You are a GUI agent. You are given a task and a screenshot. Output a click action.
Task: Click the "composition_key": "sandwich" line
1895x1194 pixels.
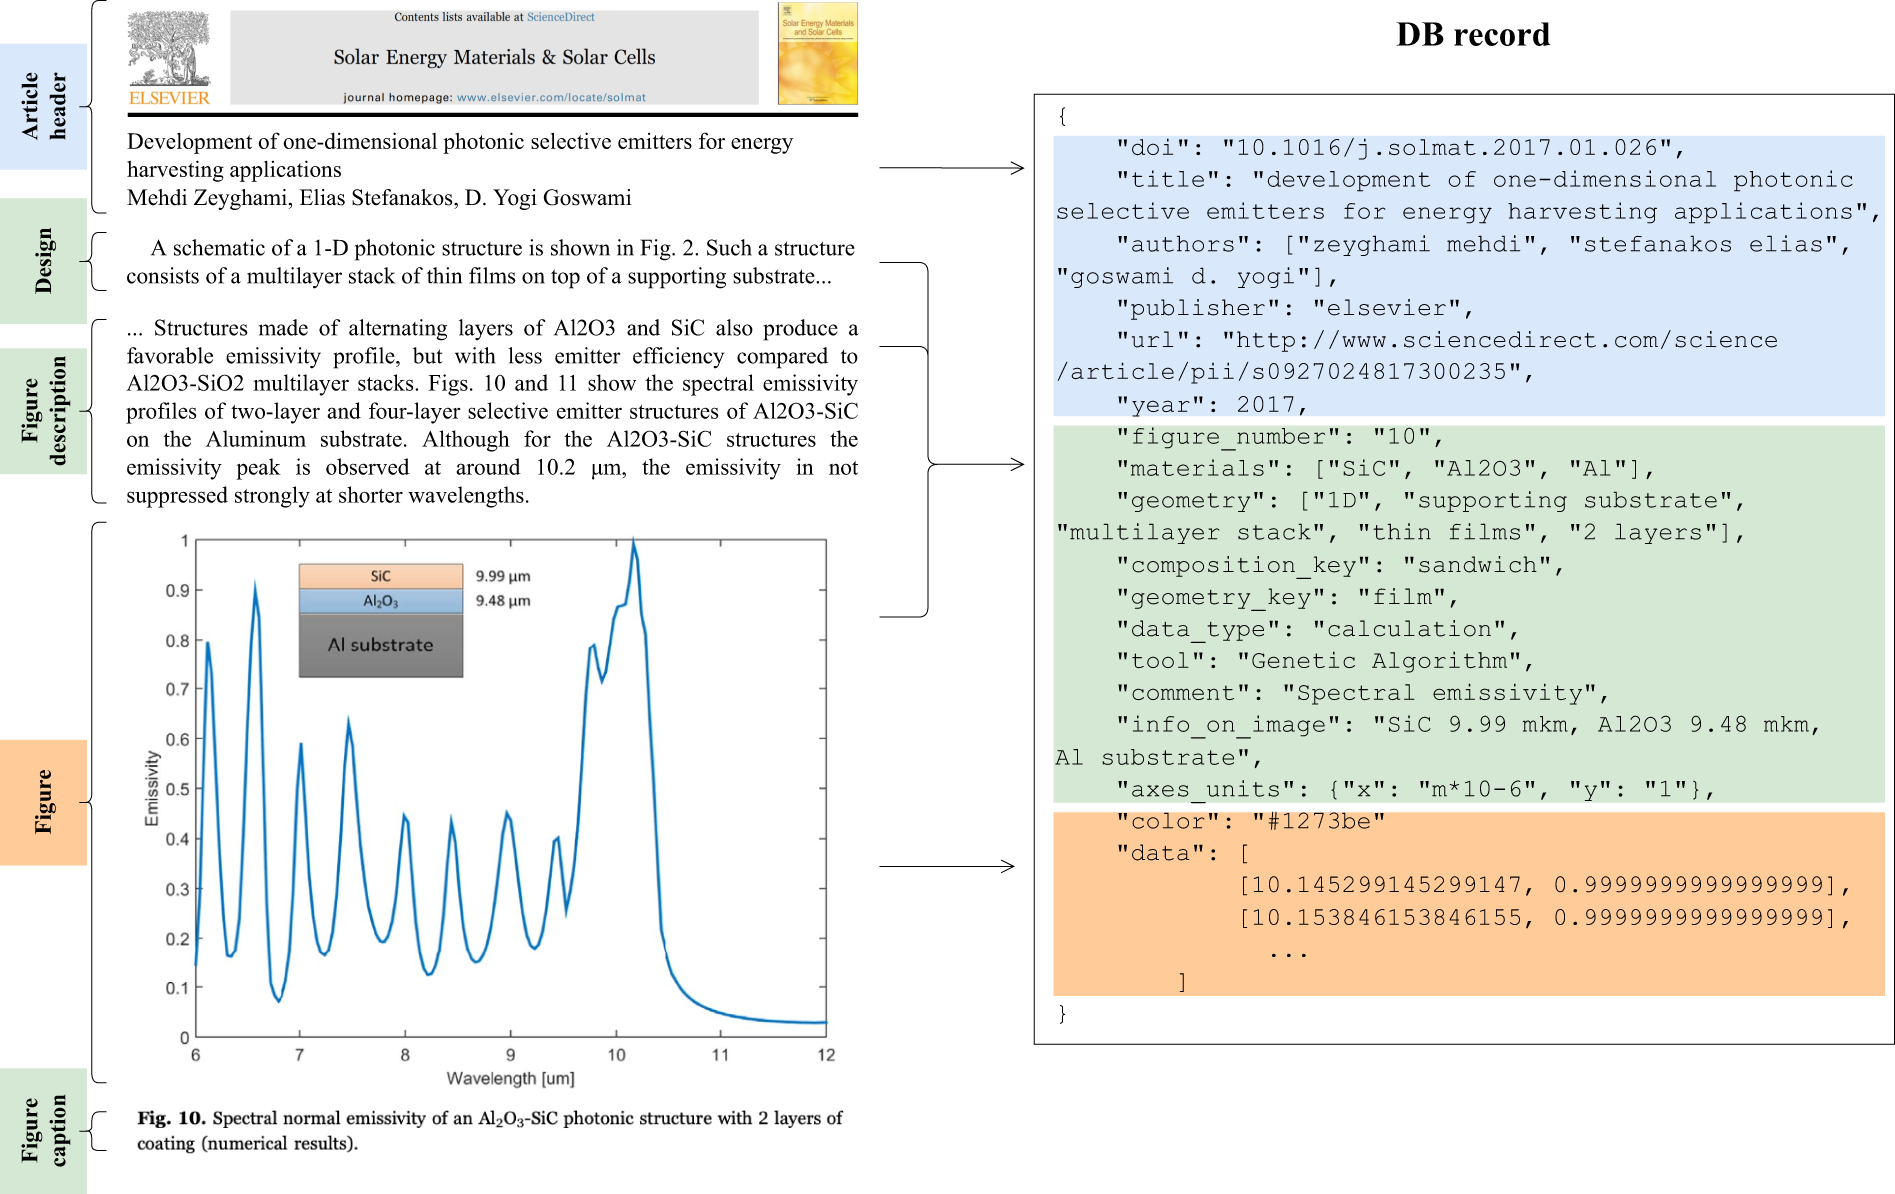click(1340, 566)
